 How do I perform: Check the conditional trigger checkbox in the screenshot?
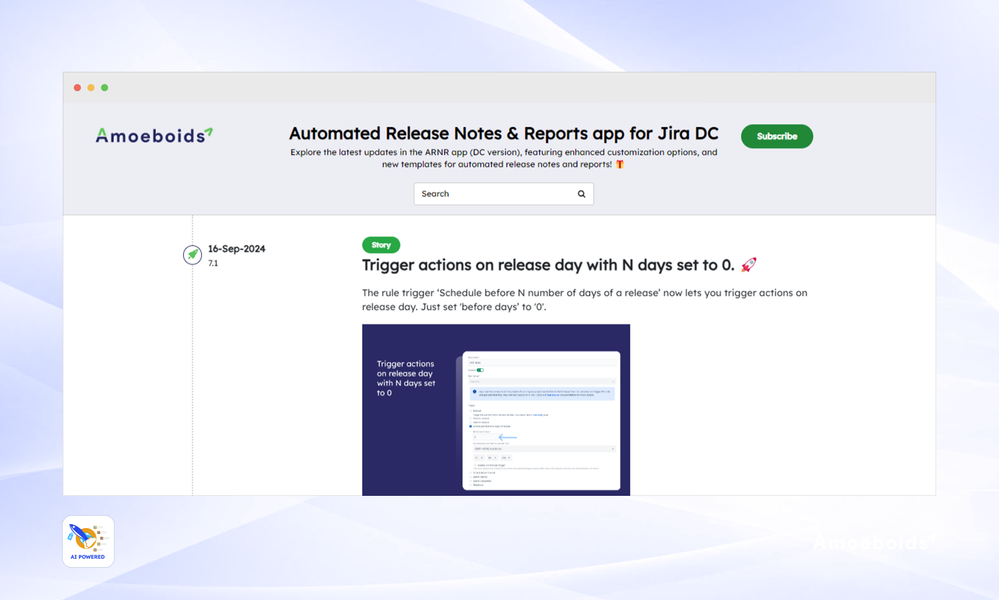coord(473,465)
